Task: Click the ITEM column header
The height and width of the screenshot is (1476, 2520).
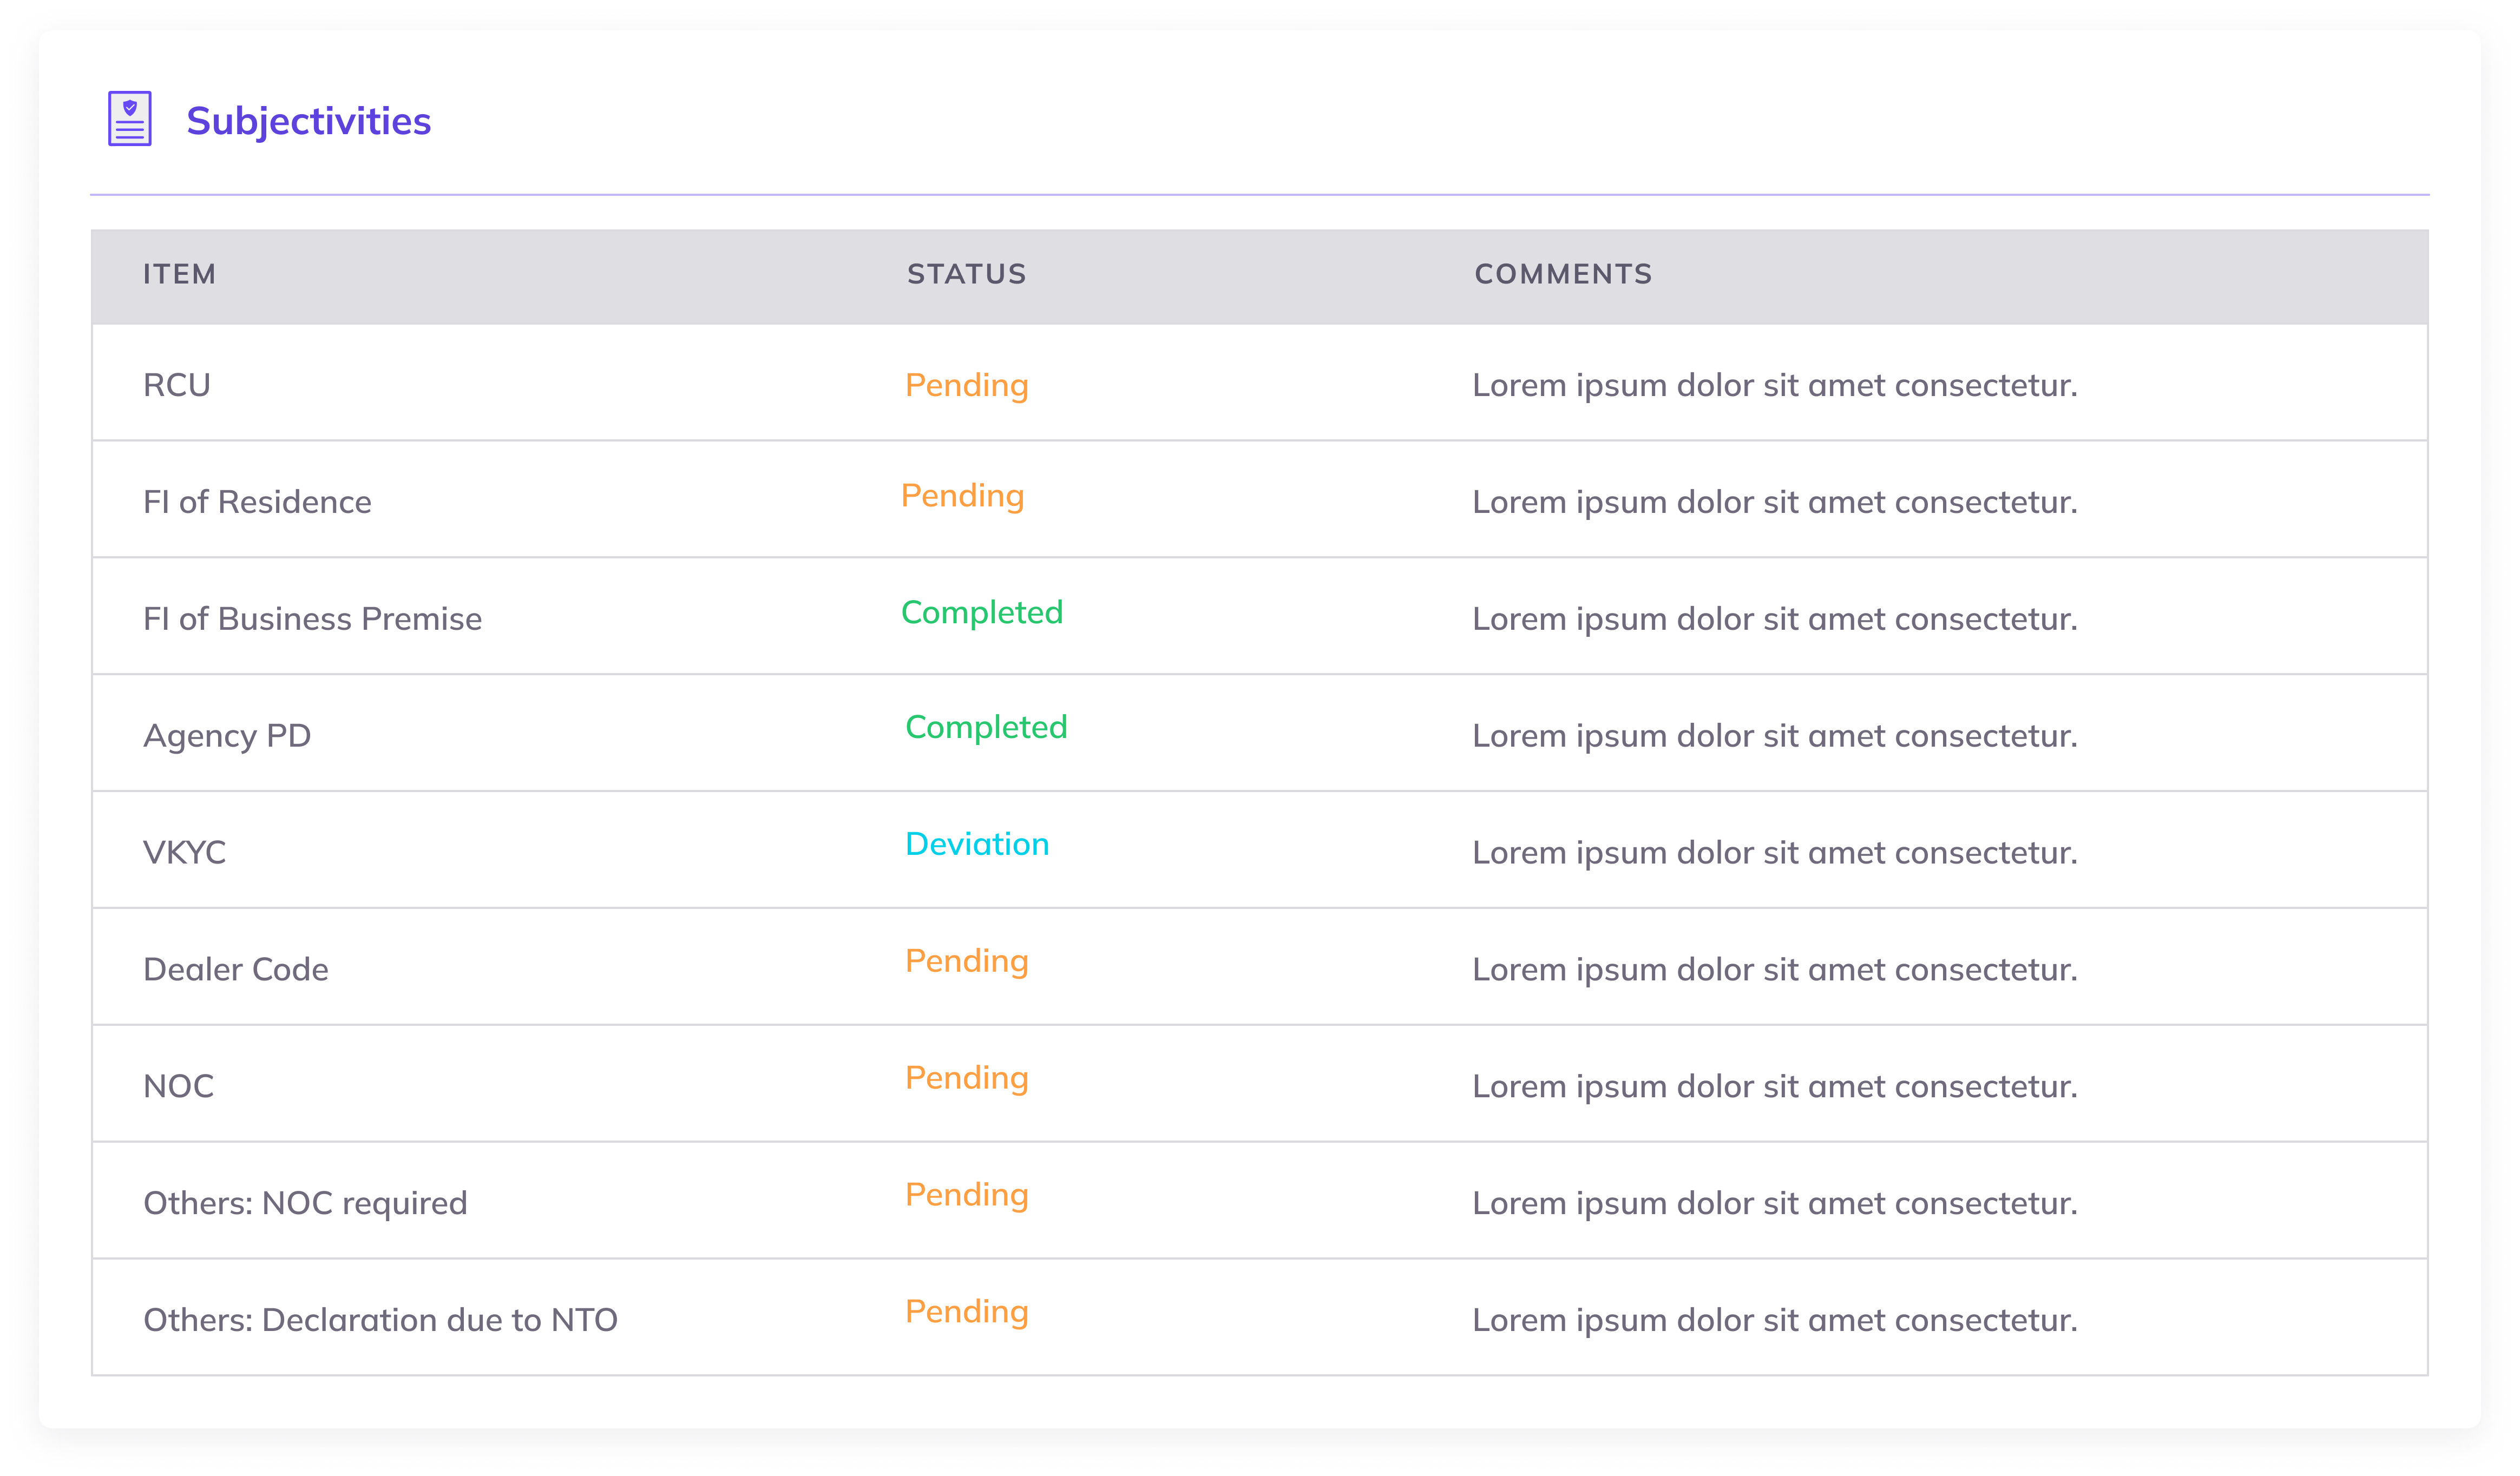Action: (x=179, y=274)
